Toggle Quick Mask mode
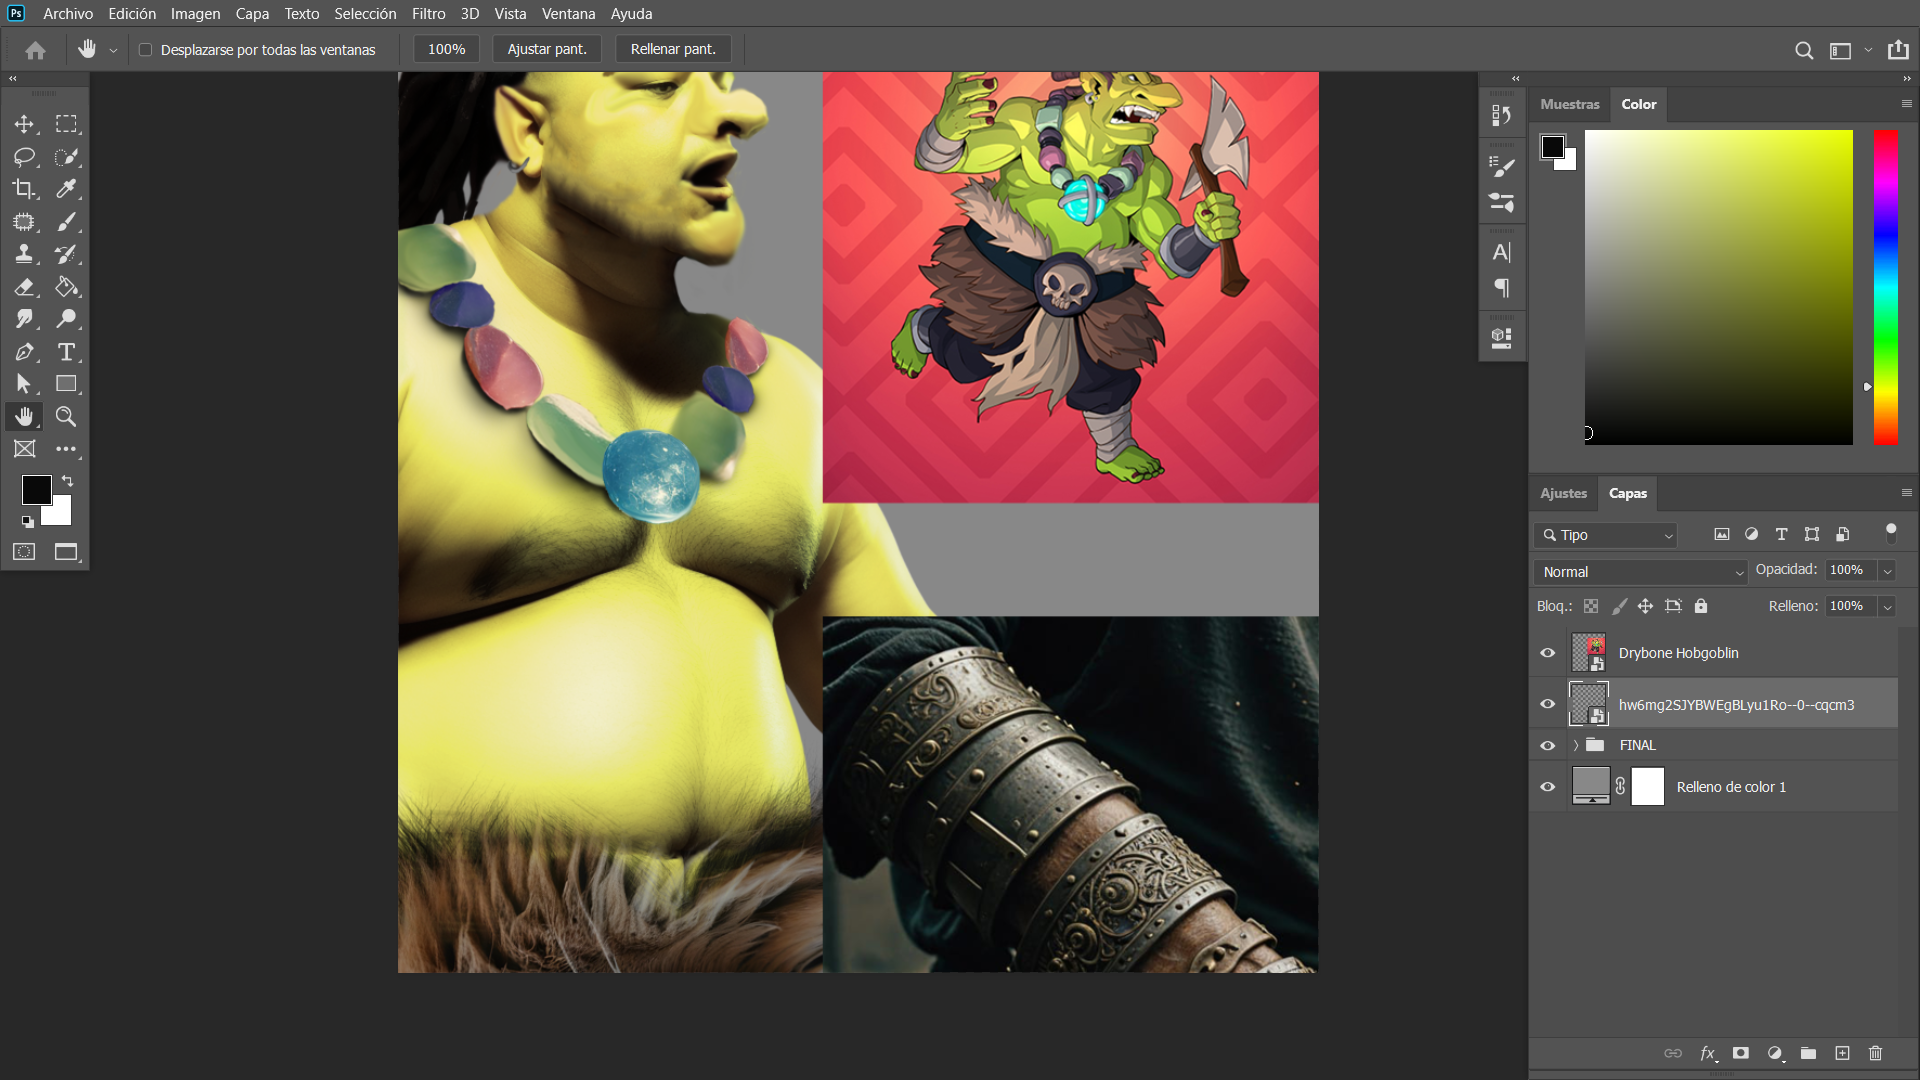1920x1080 pixels. point(24,552)
